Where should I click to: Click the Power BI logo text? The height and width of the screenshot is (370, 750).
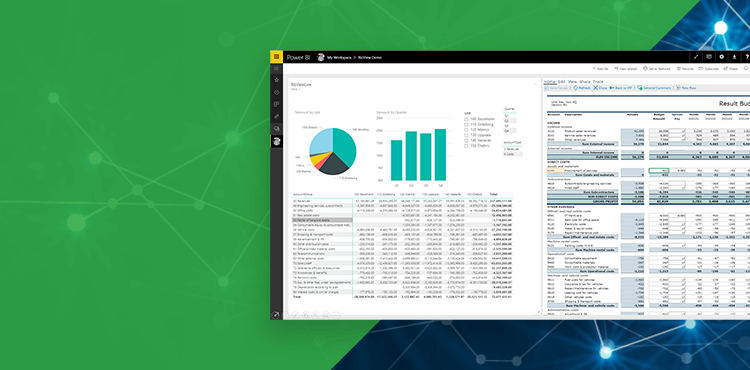tap(298, 57)
